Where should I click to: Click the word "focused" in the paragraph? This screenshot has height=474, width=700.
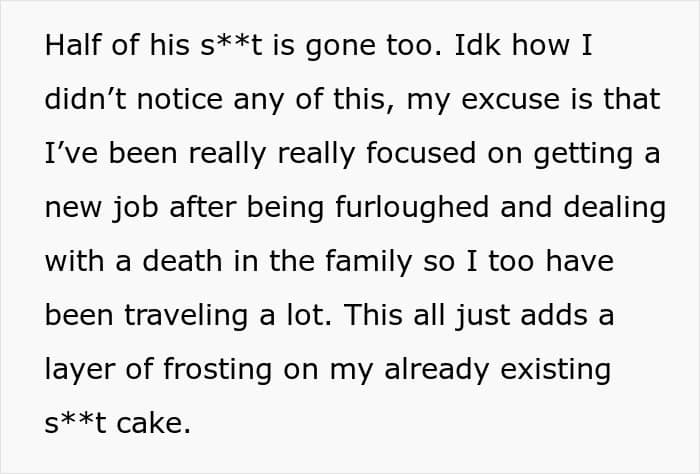click(x=421, y=153)
